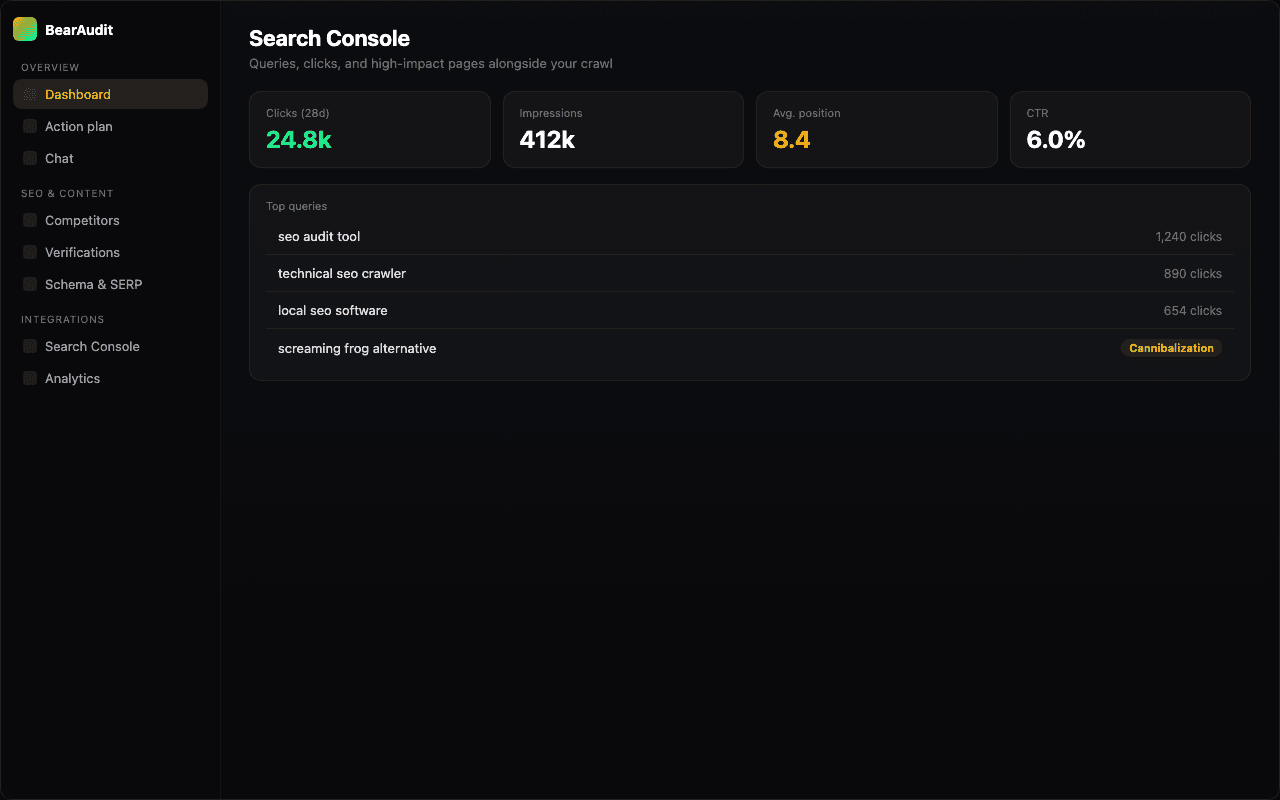
Task: Click the "Avg. position" card label
Action: click(x=807, y=113)
